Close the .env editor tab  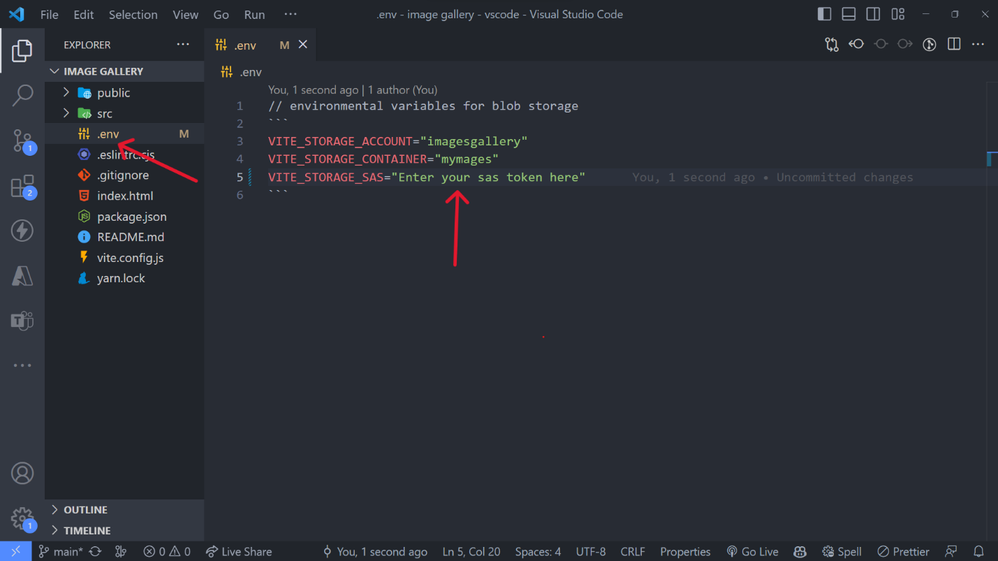coord(303,45)
